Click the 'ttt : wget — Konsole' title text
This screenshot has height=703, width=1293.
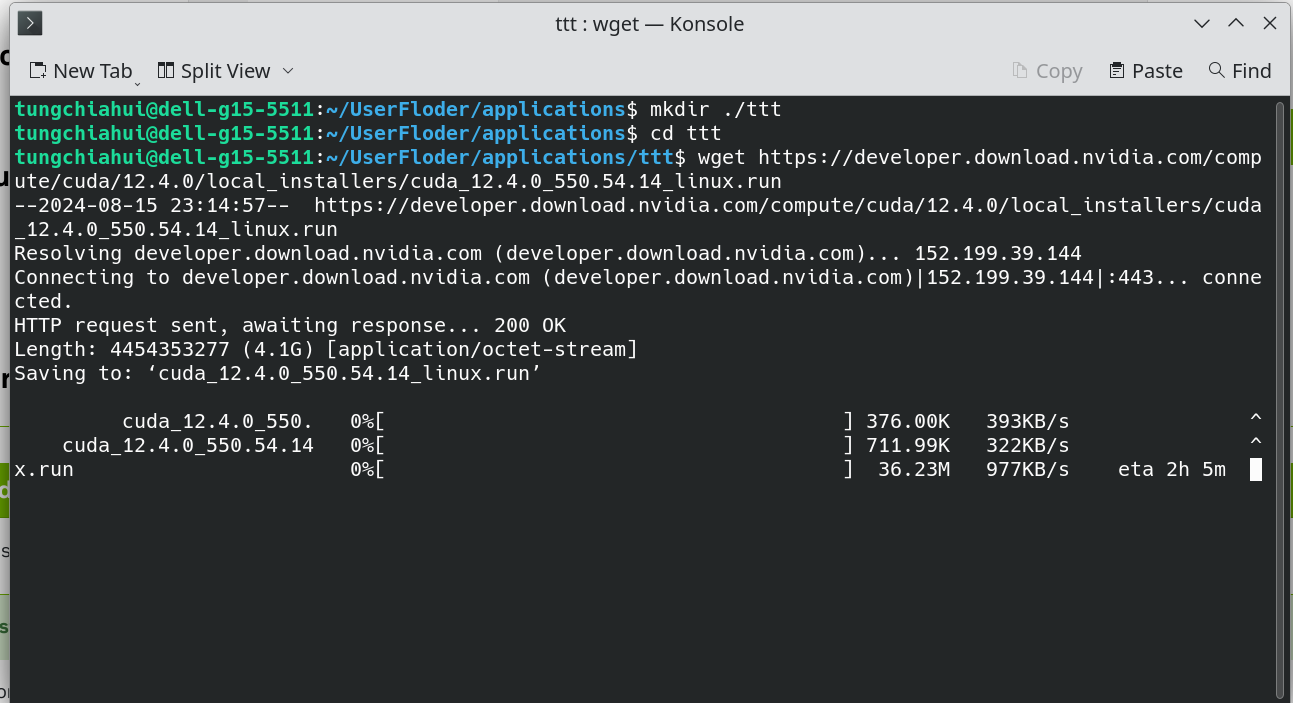coord(650,24)
